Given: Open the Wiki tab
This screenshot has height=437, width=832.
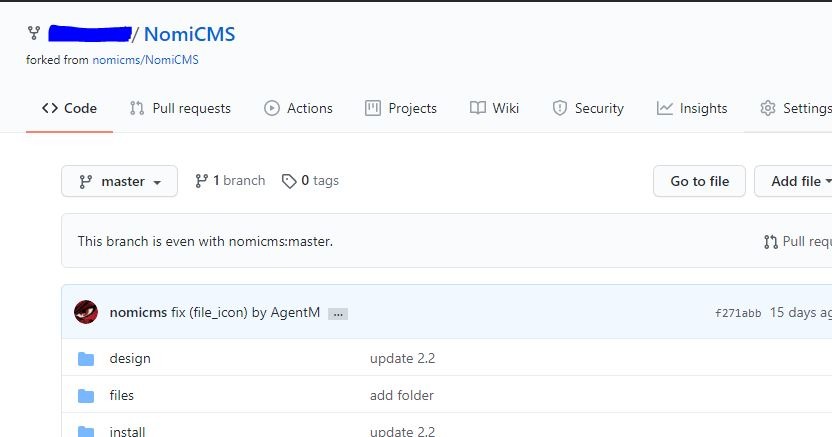Looking at the screenshot, I should pyautogui.click(x=494, y=108).
